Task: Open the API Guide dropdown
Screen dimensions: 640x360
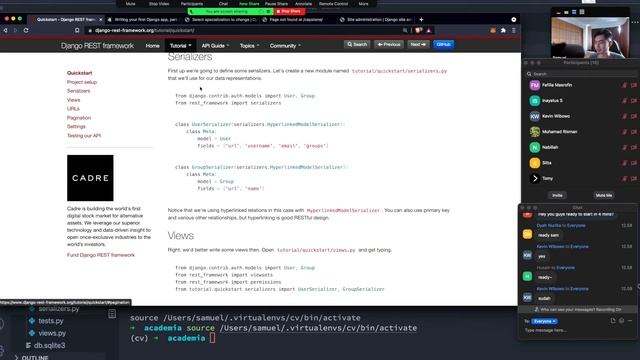Action: (x=215, y=46)
